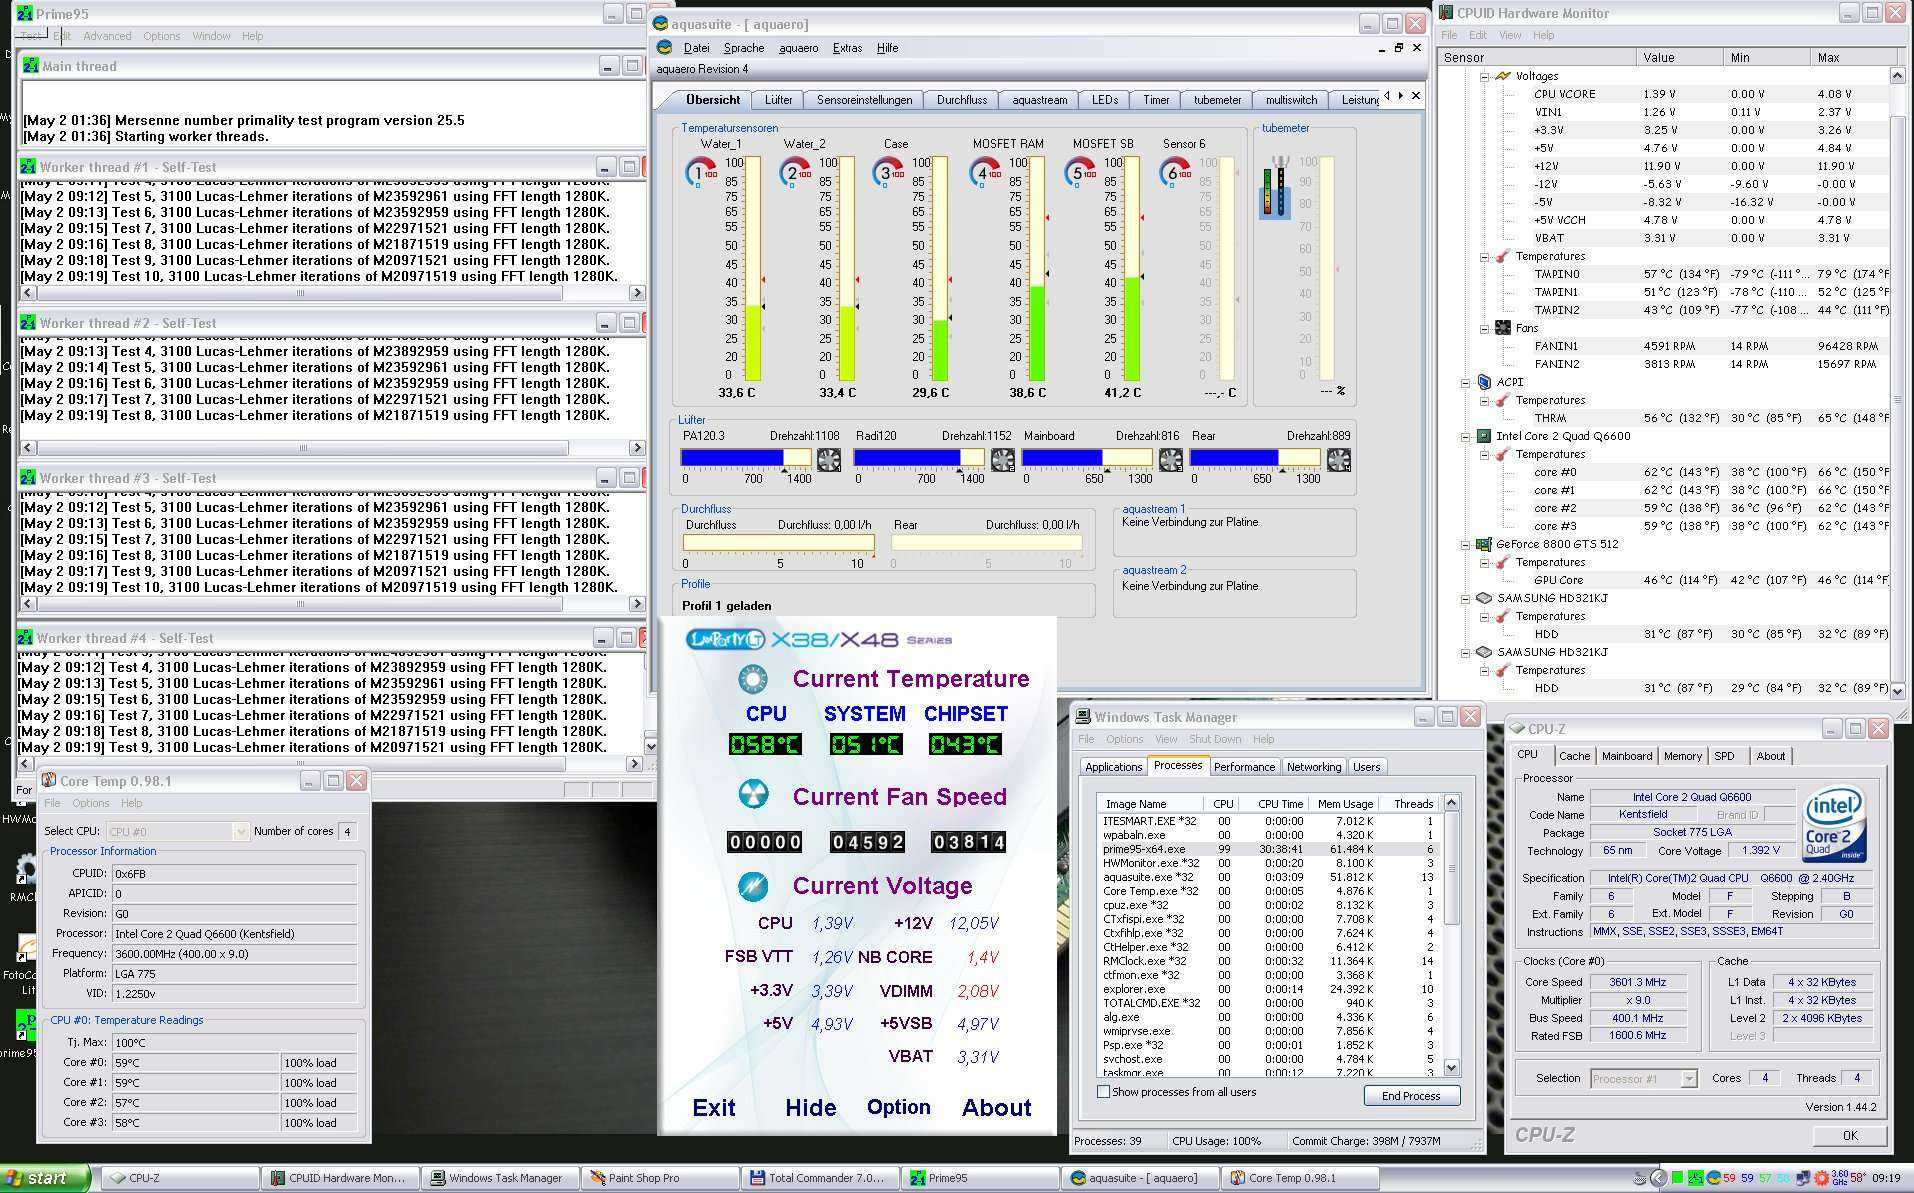Click the Current Fan Speed fan icon
The height and width of the screenshot is (1193, 1914).
click(753, 795)
